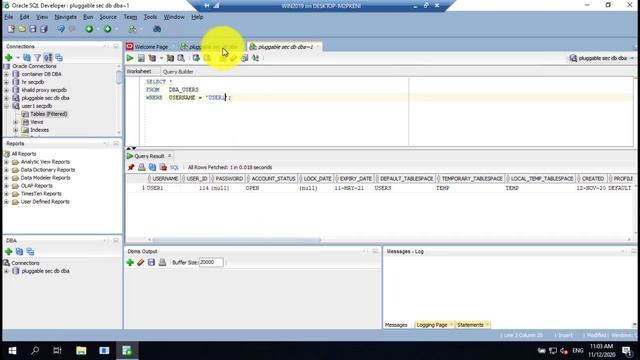Open File Explorer from taskbar
The image size is (640, 360).
(81, 351)
